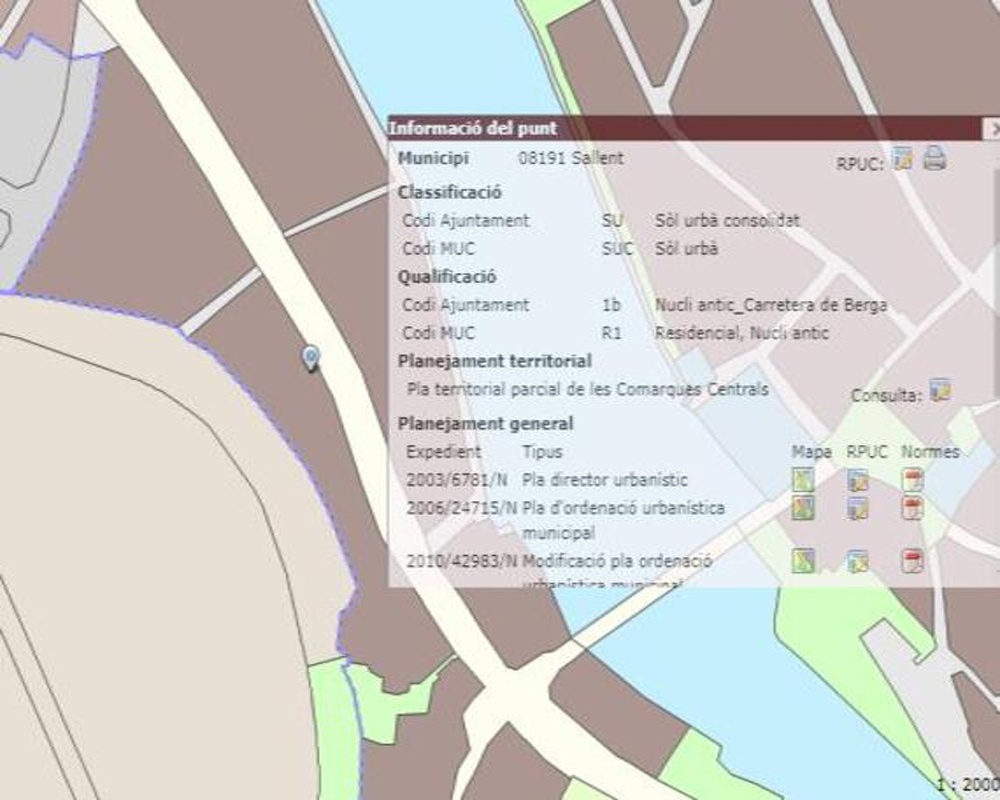The width and height of the screenshot is (1000, 800).
Task: Open Mapa icon for expedient 2006/24715/N
Action: (802, 509)
